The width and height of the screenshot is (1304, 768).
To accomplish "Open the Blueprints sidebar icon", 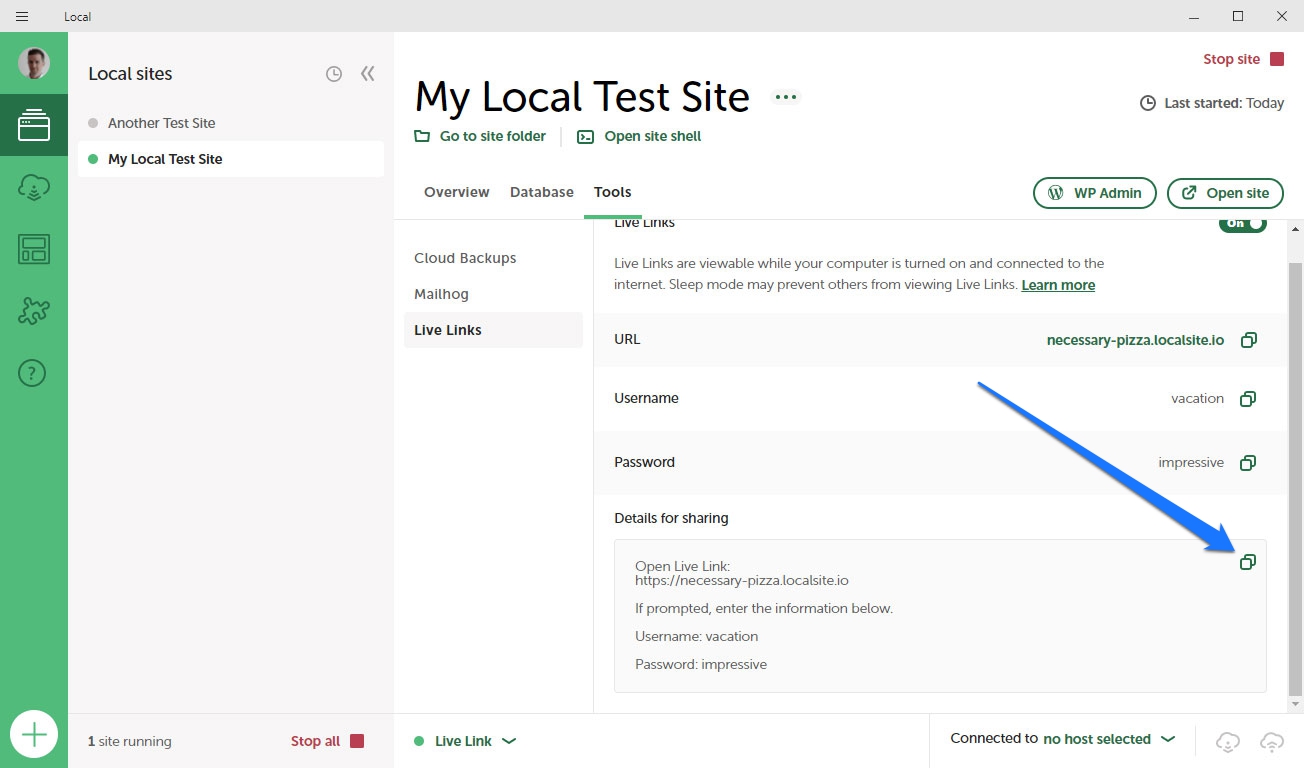I will click(x=34, y=249).
